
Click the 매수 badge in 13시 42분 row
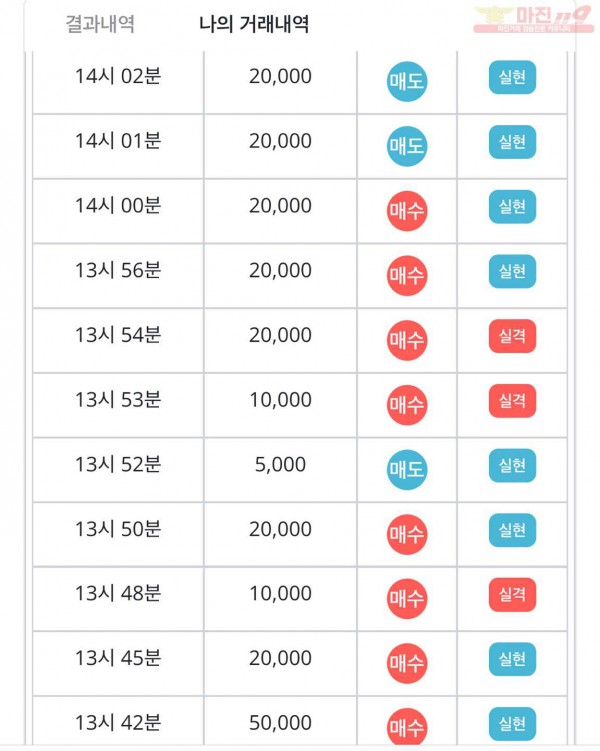407,727
